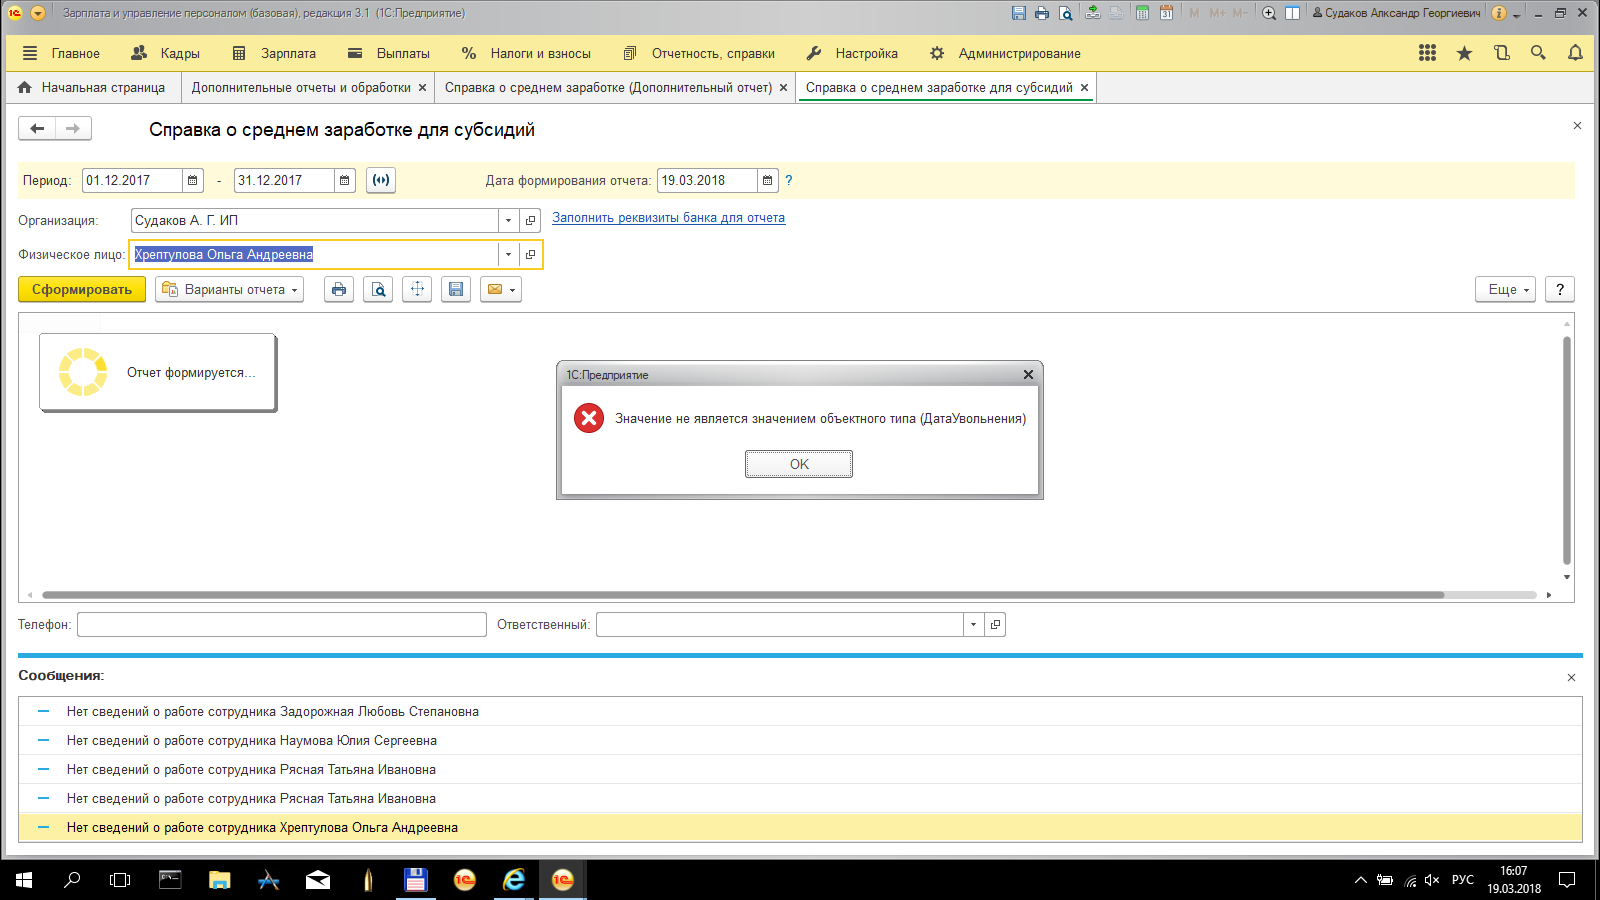Click the period selection button next to dates
Image resolution: width=1600 pixels, height=900 pixels.
pyautogui.click(x=381, y=180)
